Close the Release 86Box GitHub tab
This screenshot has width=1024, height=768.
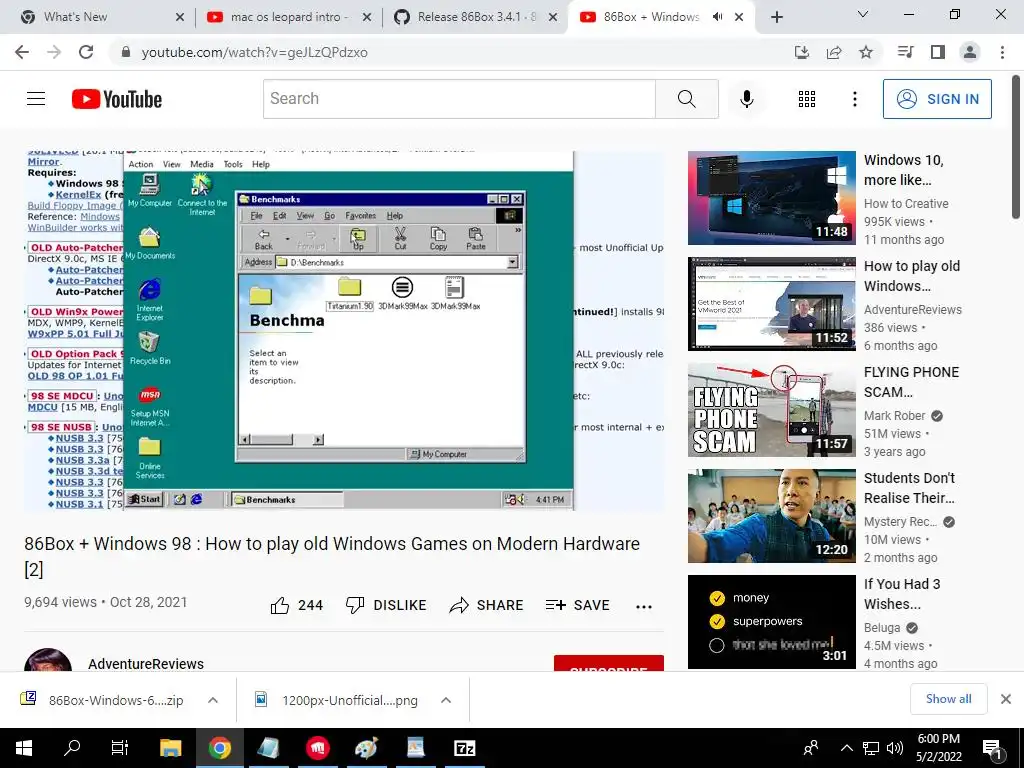(553, 17)
